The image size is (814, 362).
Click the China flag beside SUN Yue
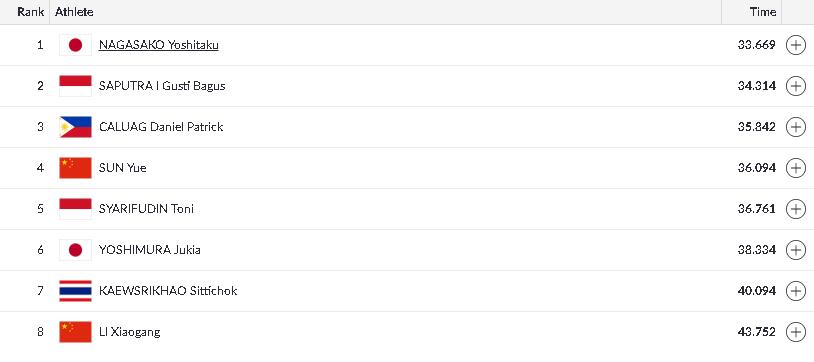click(x=75, y=168)
